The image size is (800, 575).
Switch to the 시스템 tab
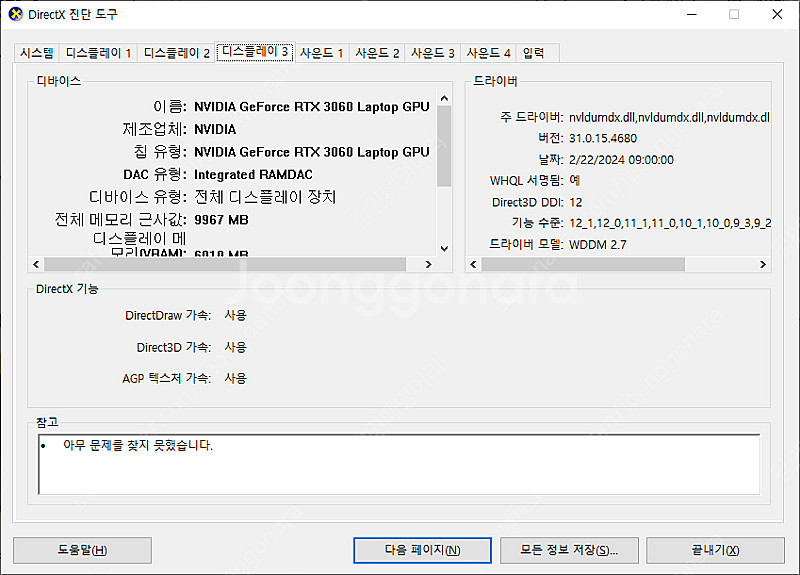tap(37, 53)
